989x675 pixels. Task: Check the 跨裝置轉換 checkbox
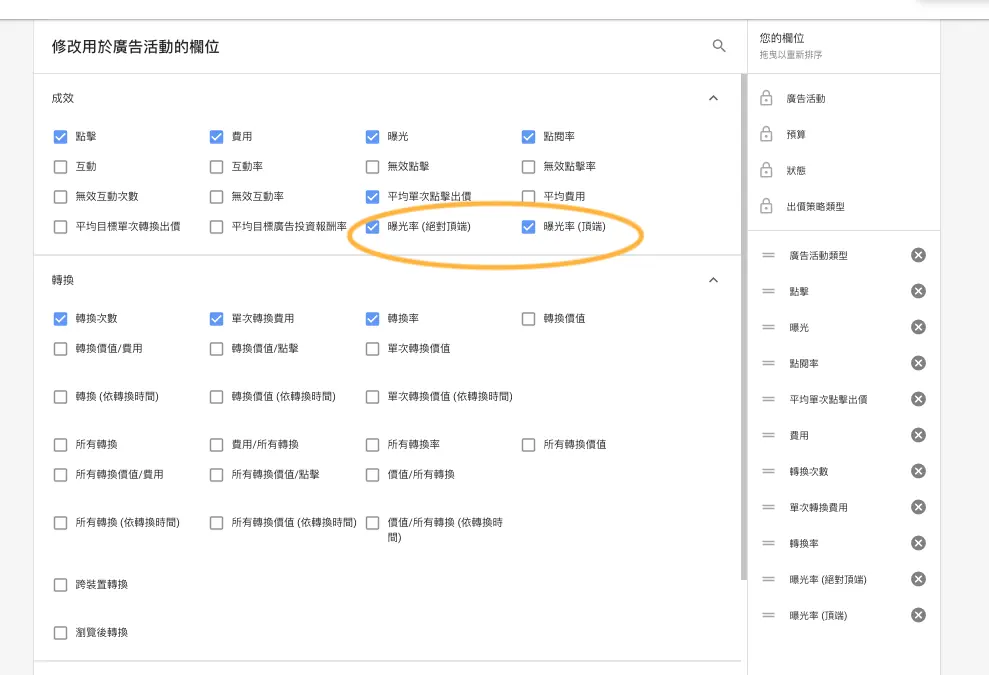61,584
